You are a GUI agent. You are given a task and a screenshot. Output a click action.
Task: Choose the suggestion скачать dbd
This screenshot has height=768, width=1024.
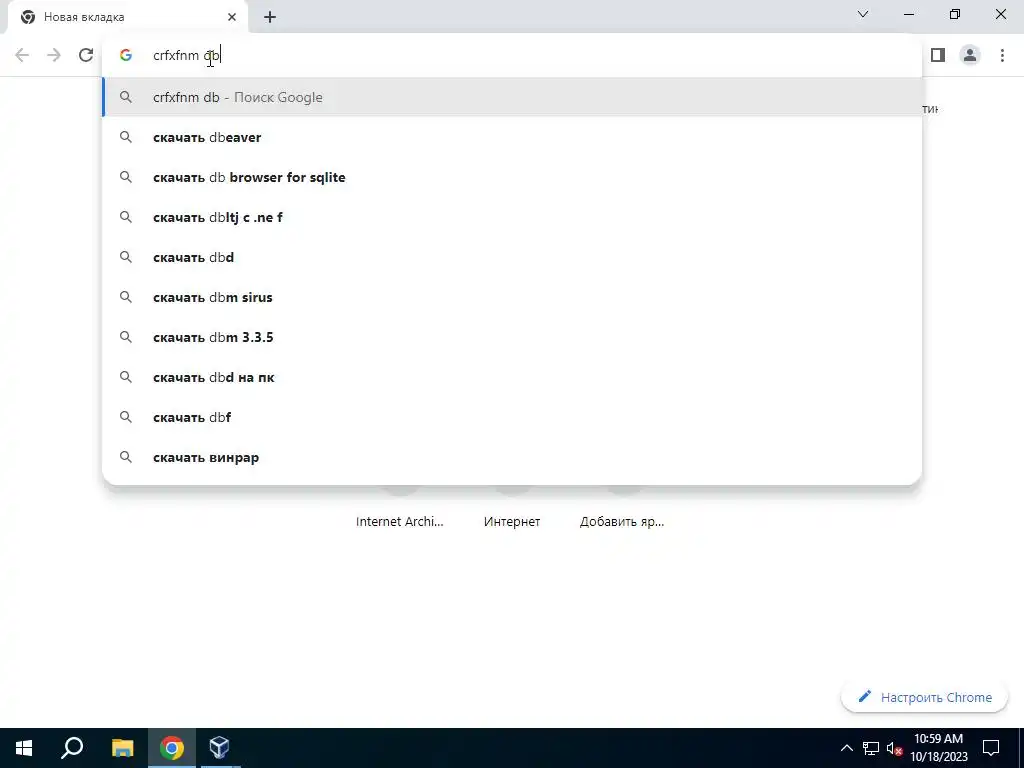coord(512,257)
